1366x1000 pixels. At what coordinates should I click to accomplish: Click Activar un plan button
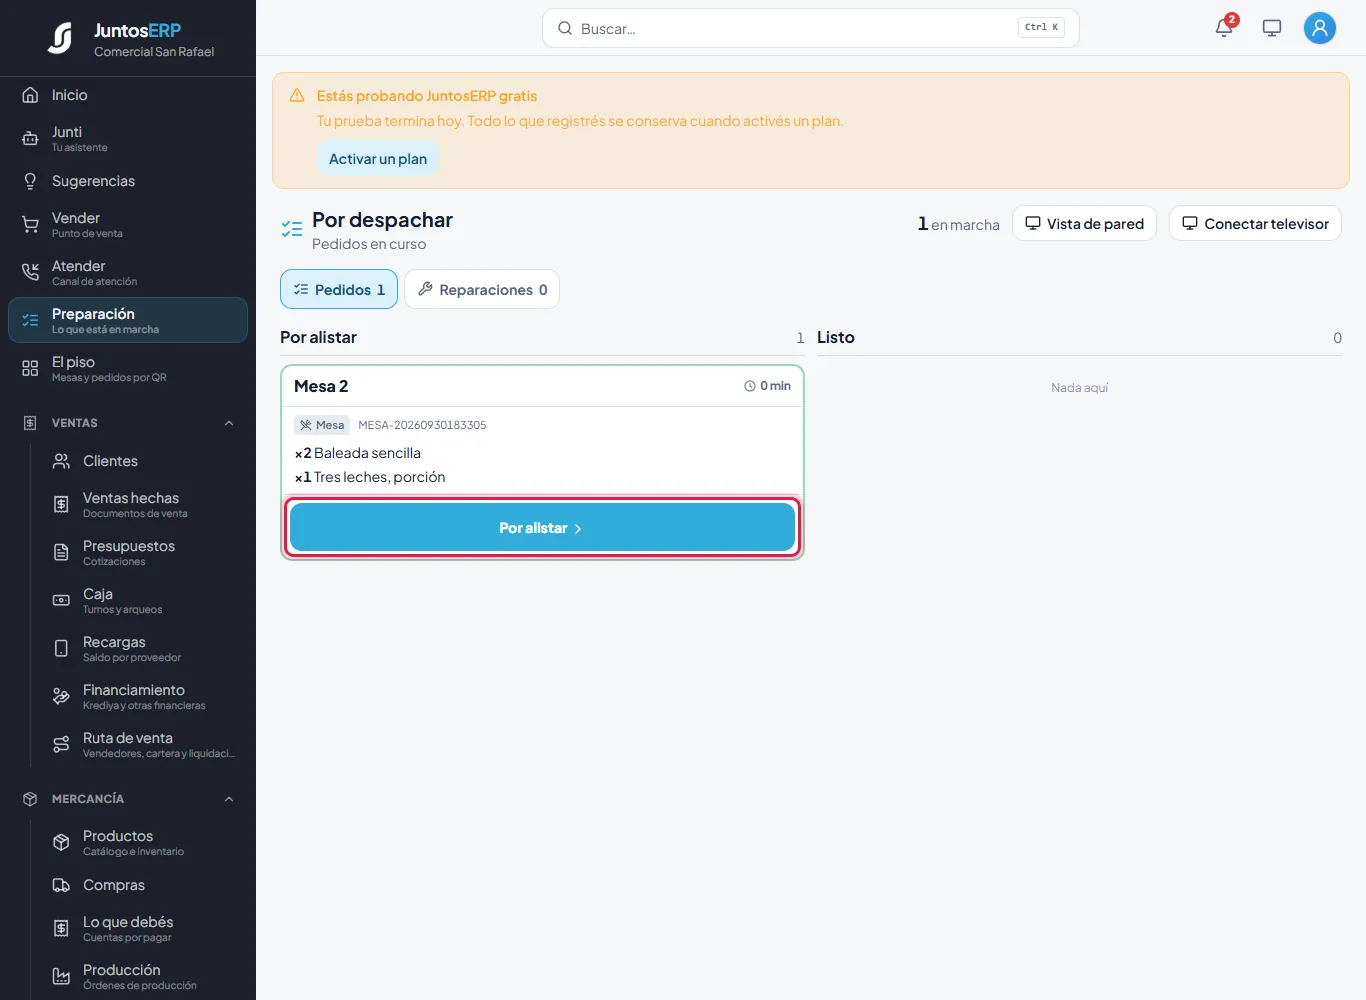click(378, 159)
